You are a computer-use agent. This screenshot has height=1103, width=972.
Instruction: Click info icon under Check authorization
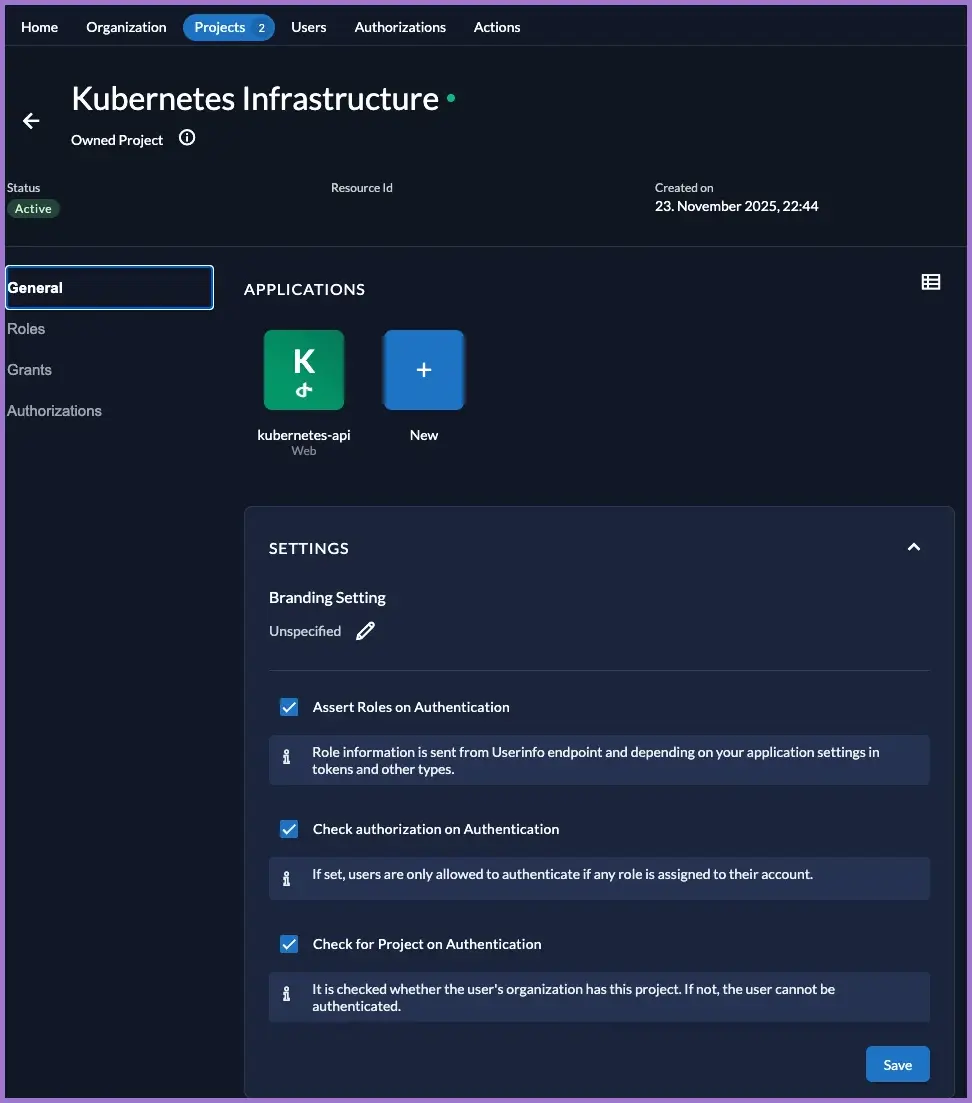287,879
